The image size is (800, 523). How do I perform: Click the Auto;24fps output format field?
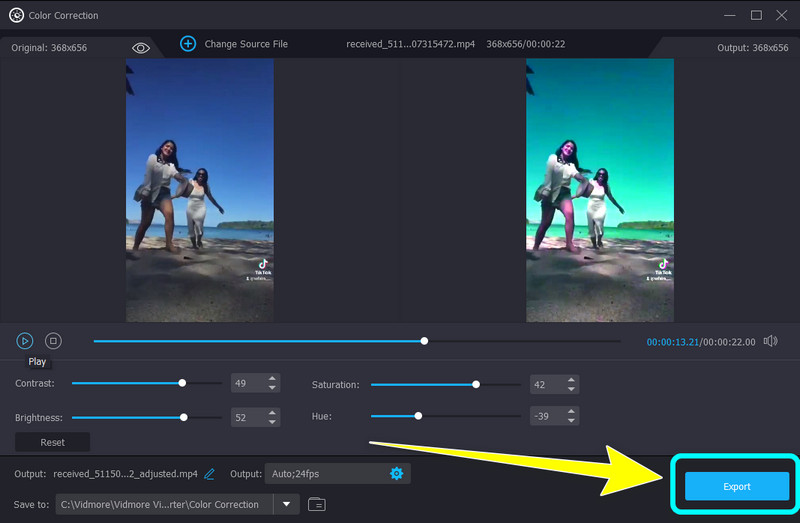325,474
